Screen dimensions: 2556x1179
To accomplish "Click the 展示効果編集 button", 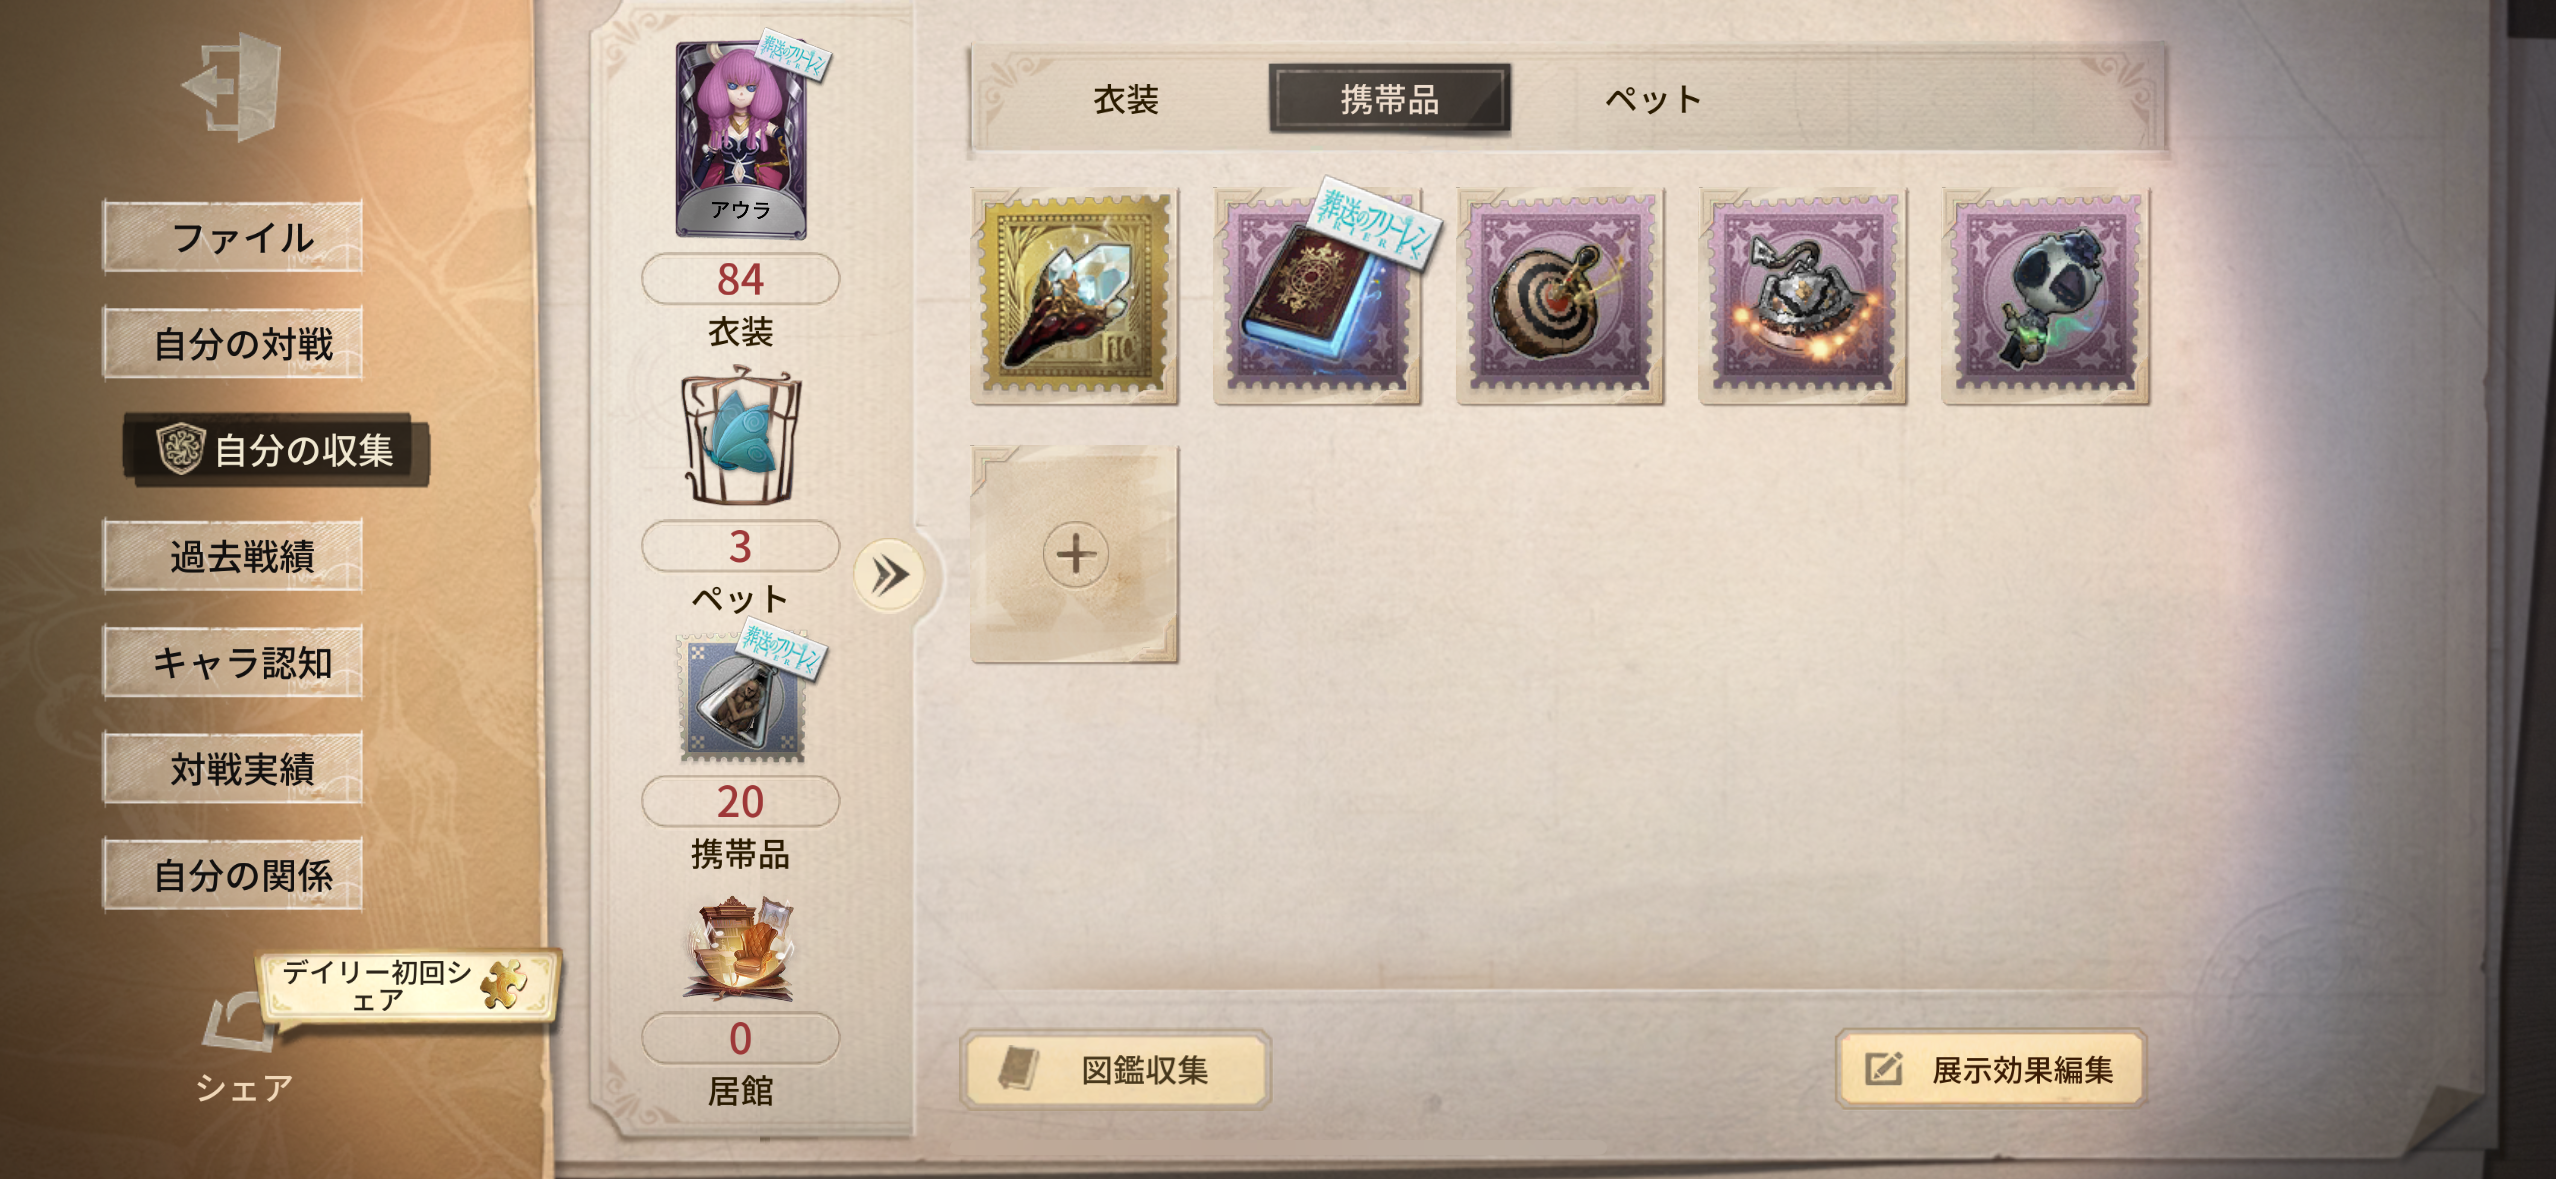I will (x=1990, y=1069).
